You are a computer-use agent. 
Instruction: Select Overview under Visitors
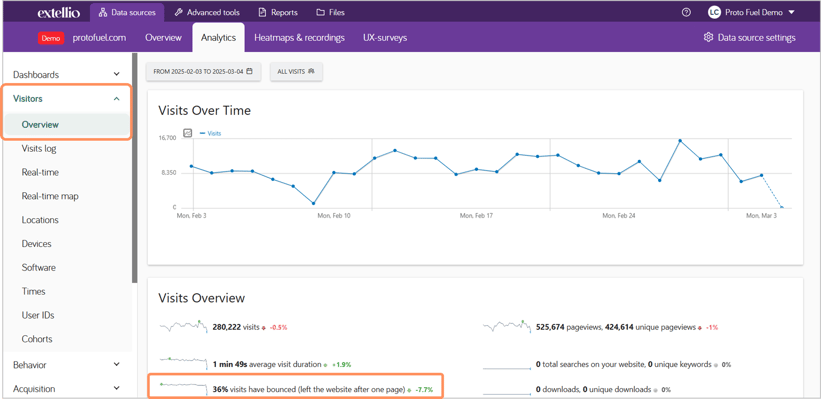[x=66, y=125]
